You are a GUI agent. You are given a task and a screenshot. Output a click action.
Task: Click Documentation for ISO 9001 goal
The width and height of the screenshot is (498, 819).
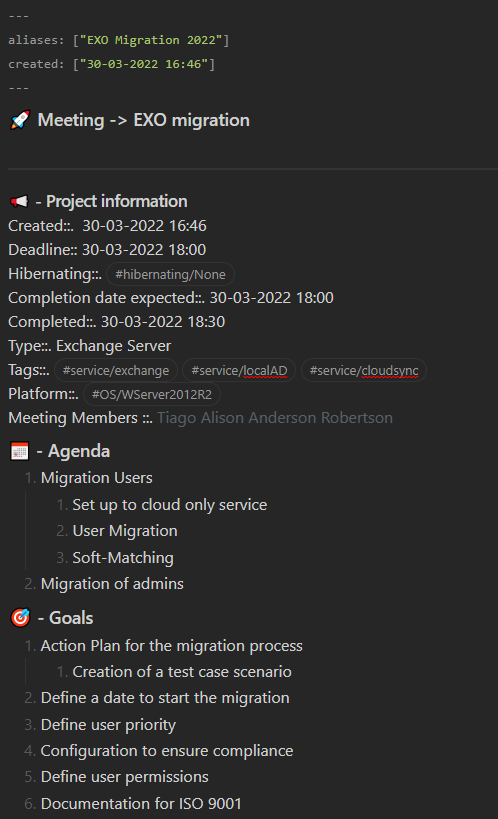(x=141, y=803)
